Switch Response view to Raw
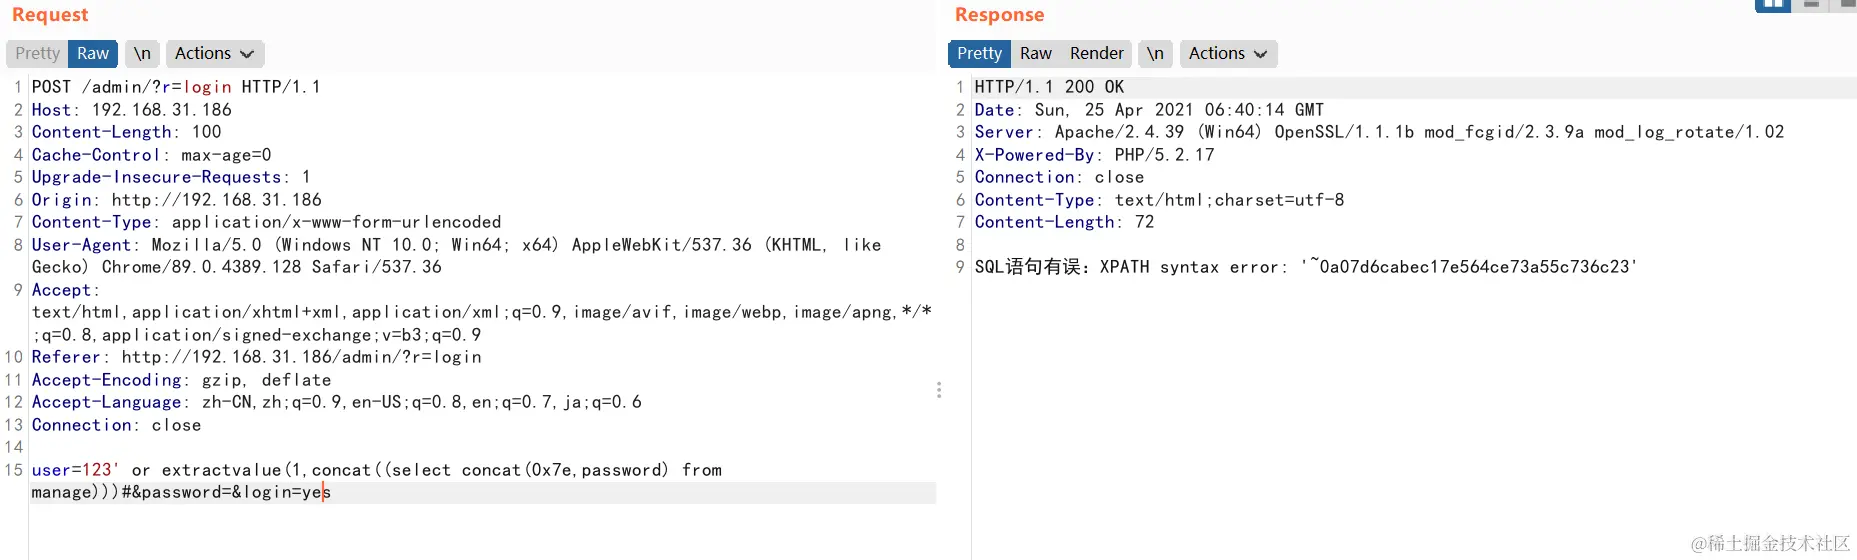This screenshot has width=1857, height=560. coord(1036,53)
